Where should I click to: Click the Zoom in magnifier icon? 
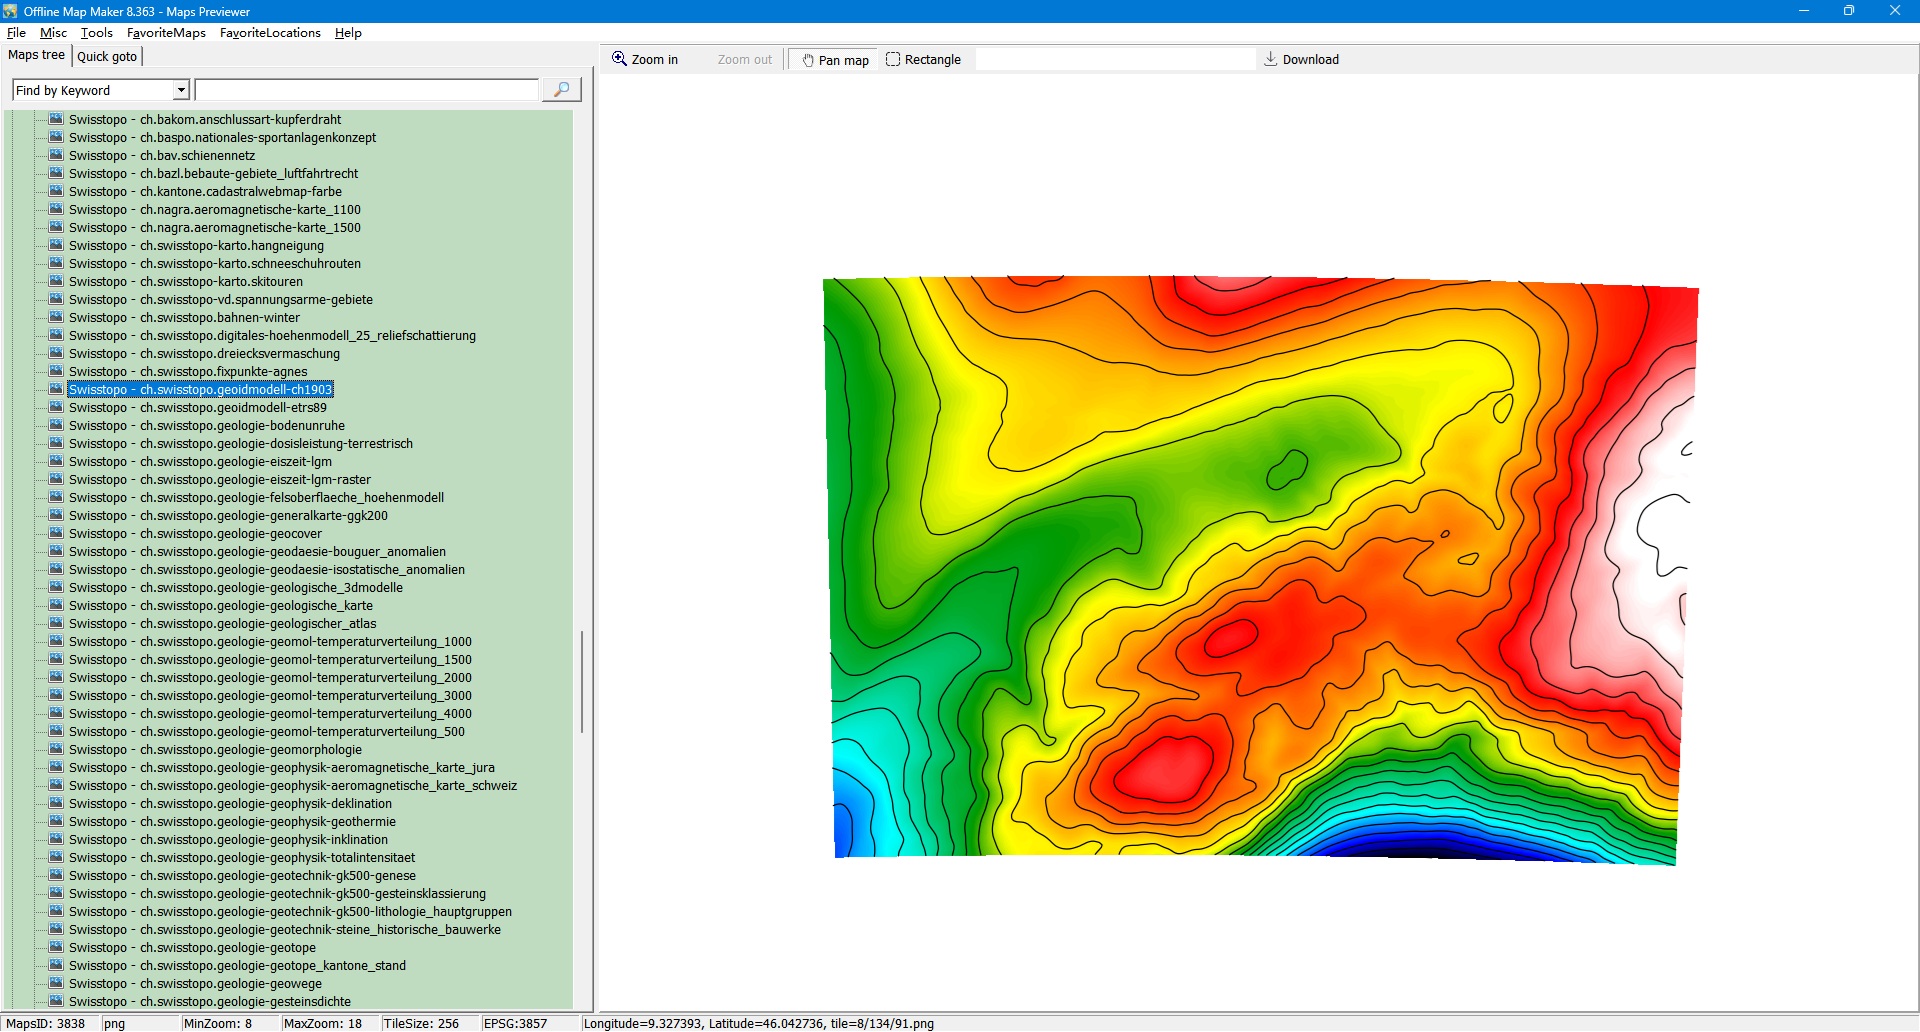tap(620, 59)
